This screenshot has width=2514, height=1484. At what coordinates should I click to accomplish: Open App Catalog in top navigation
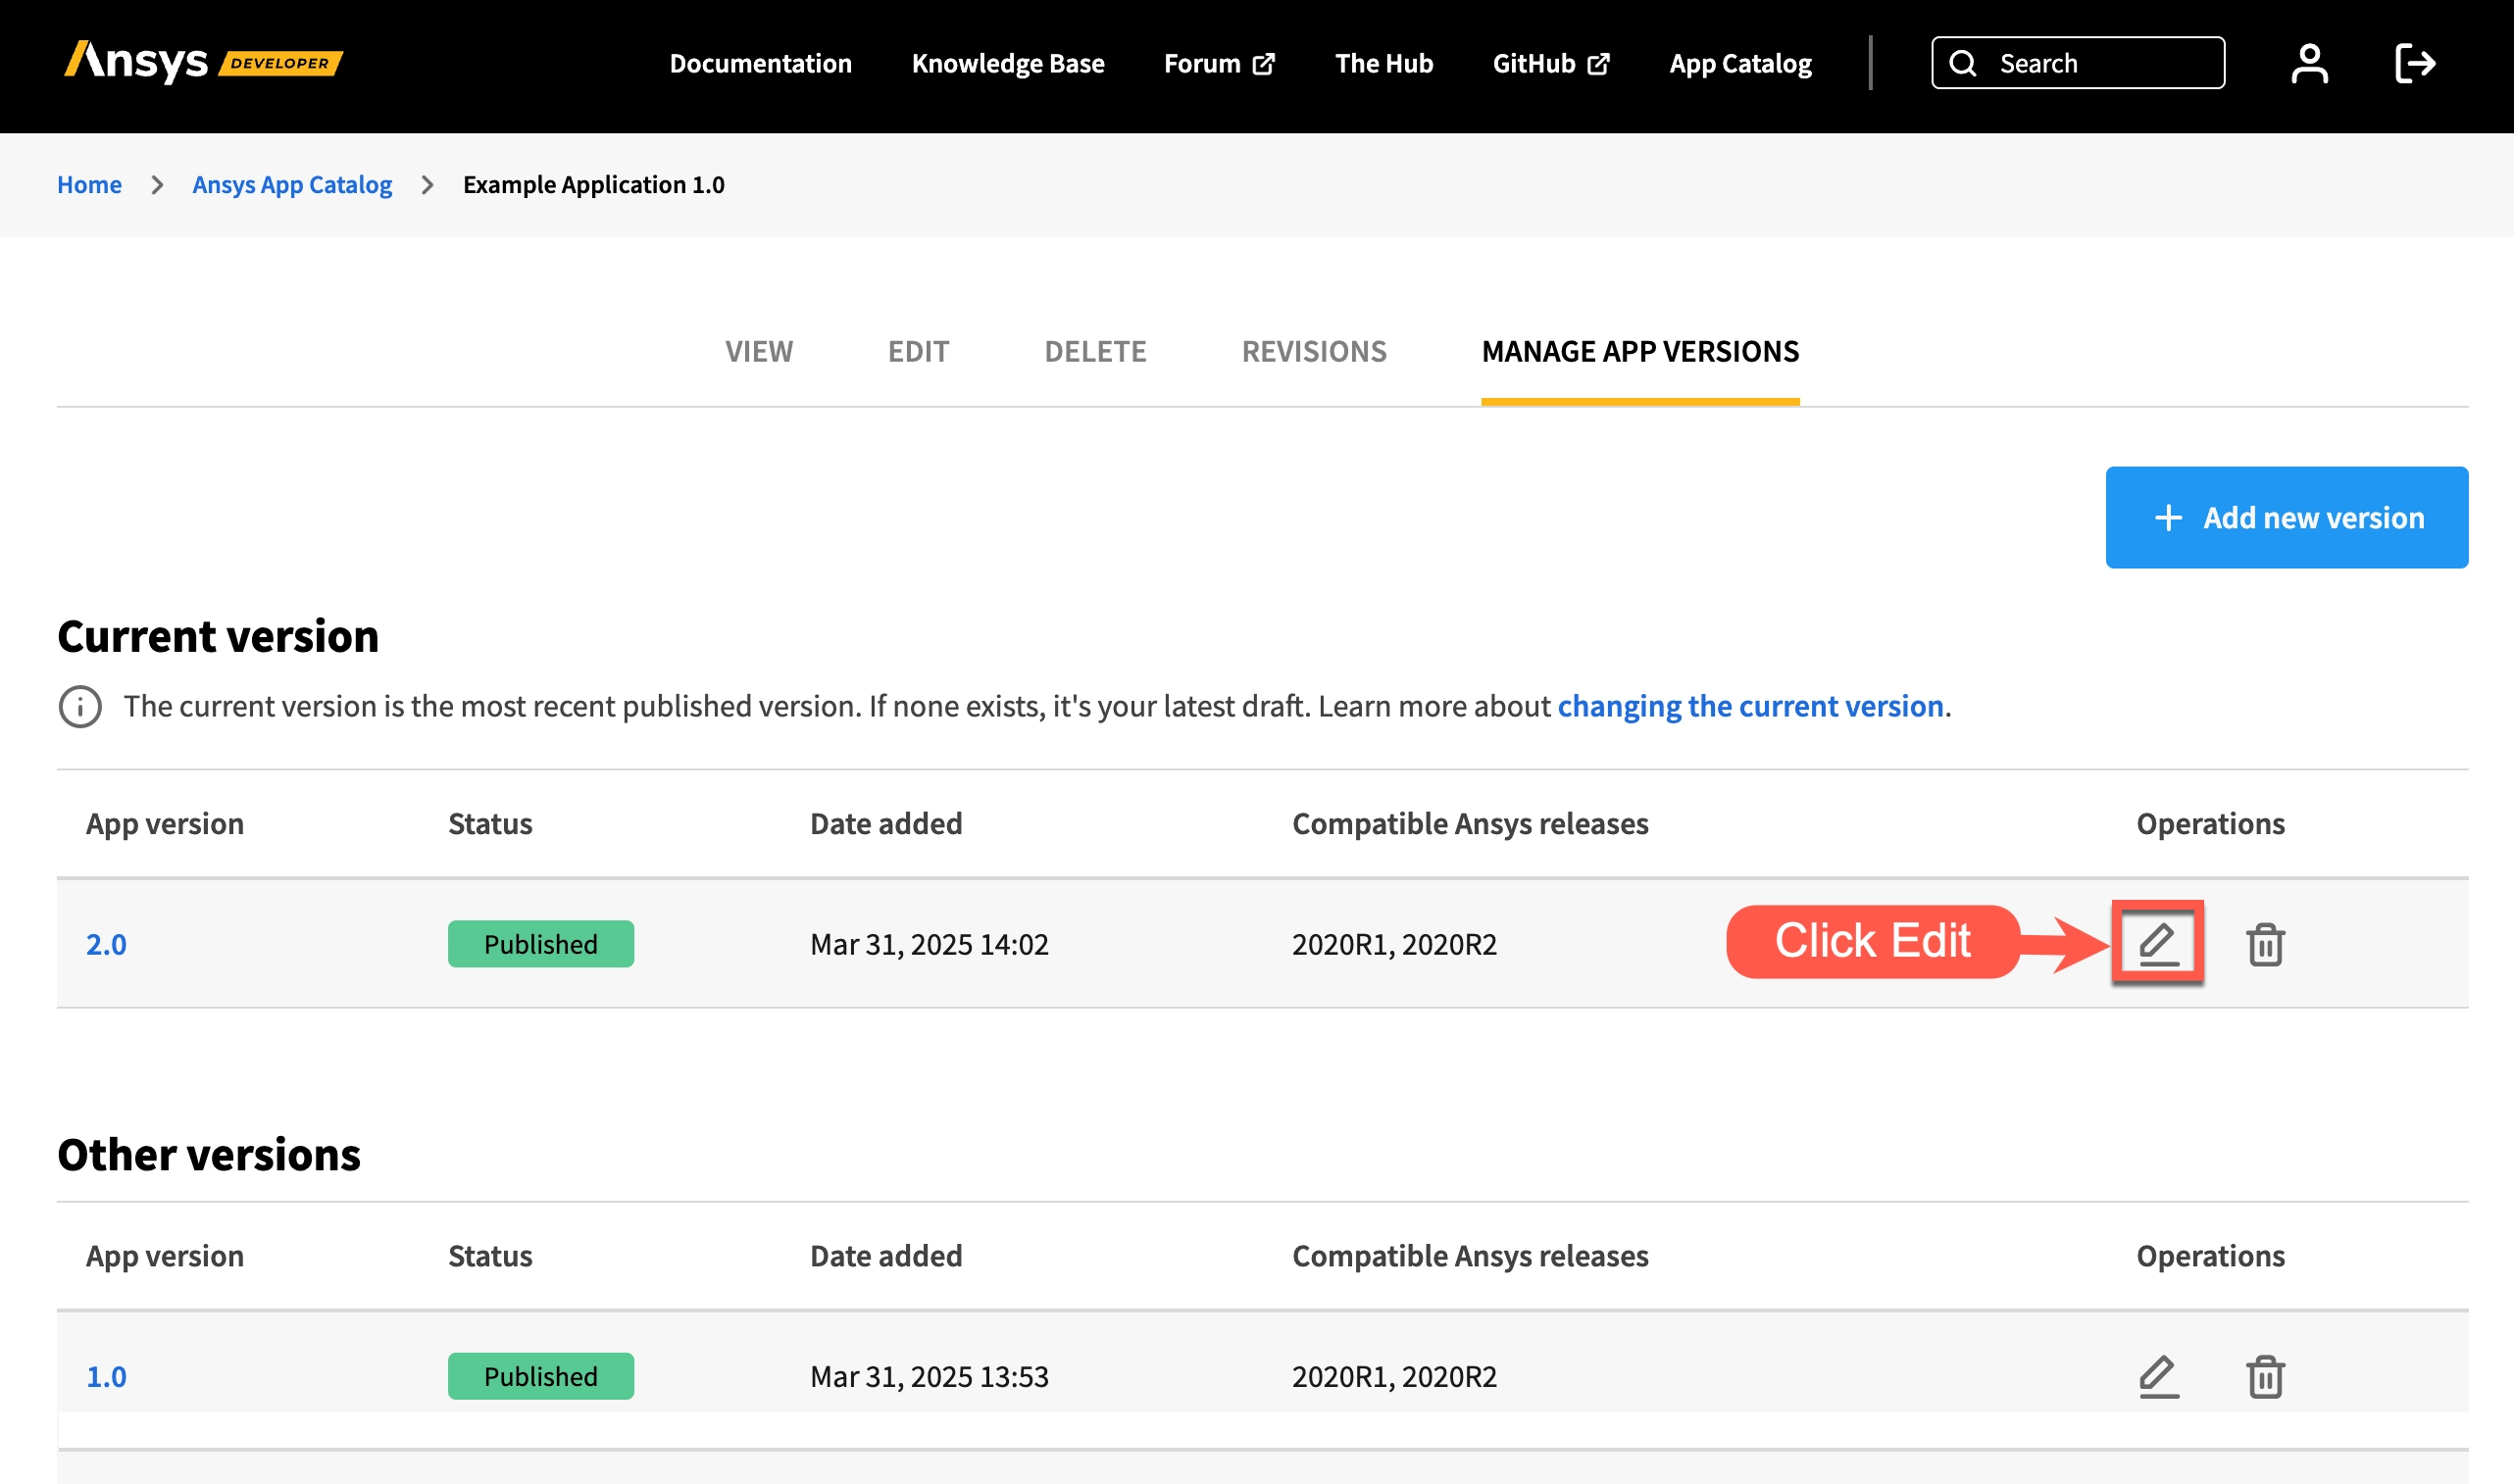1740,64
